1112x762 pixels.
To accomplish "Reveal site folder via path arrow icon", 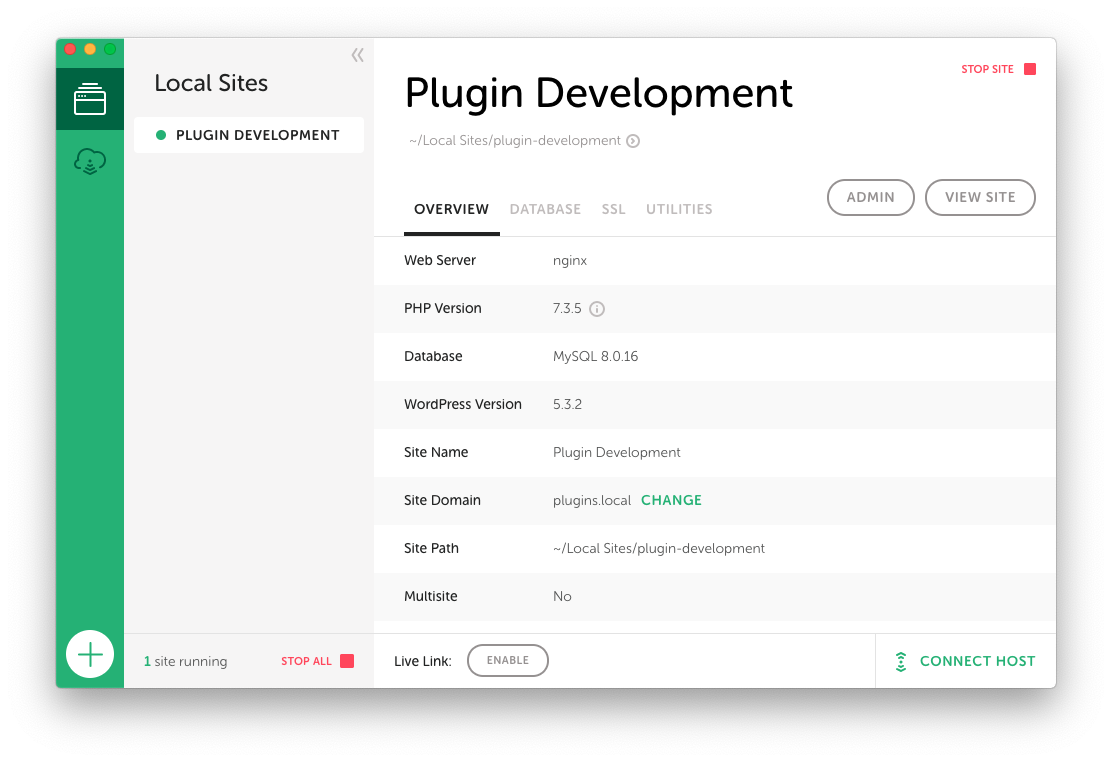I will (x=633, y=141).
